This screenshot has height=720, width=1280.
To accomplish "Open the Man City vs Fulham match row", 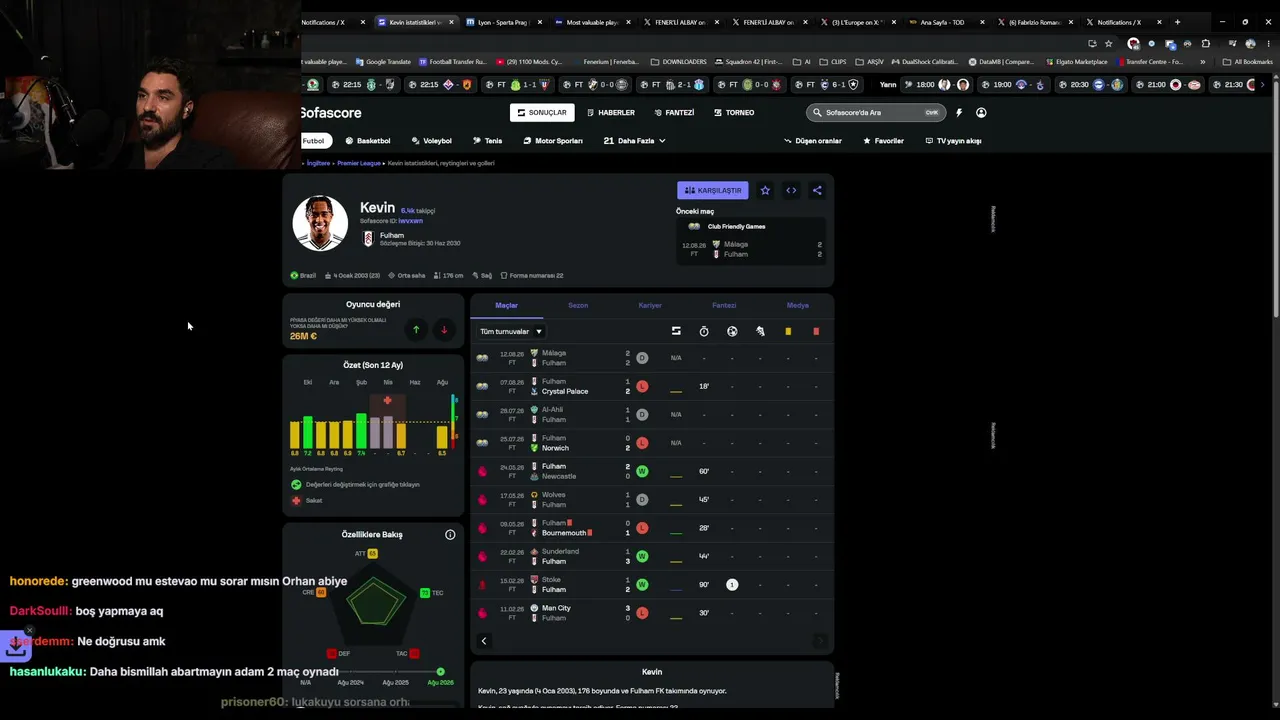I will point(652,613).
